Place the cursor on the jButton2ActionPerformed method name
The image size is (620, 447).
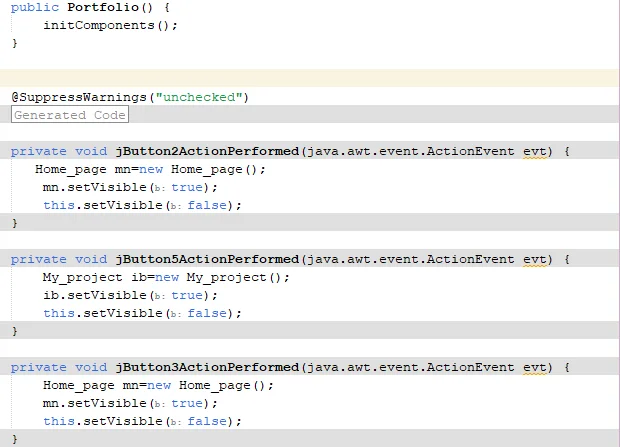coord(207,151)
